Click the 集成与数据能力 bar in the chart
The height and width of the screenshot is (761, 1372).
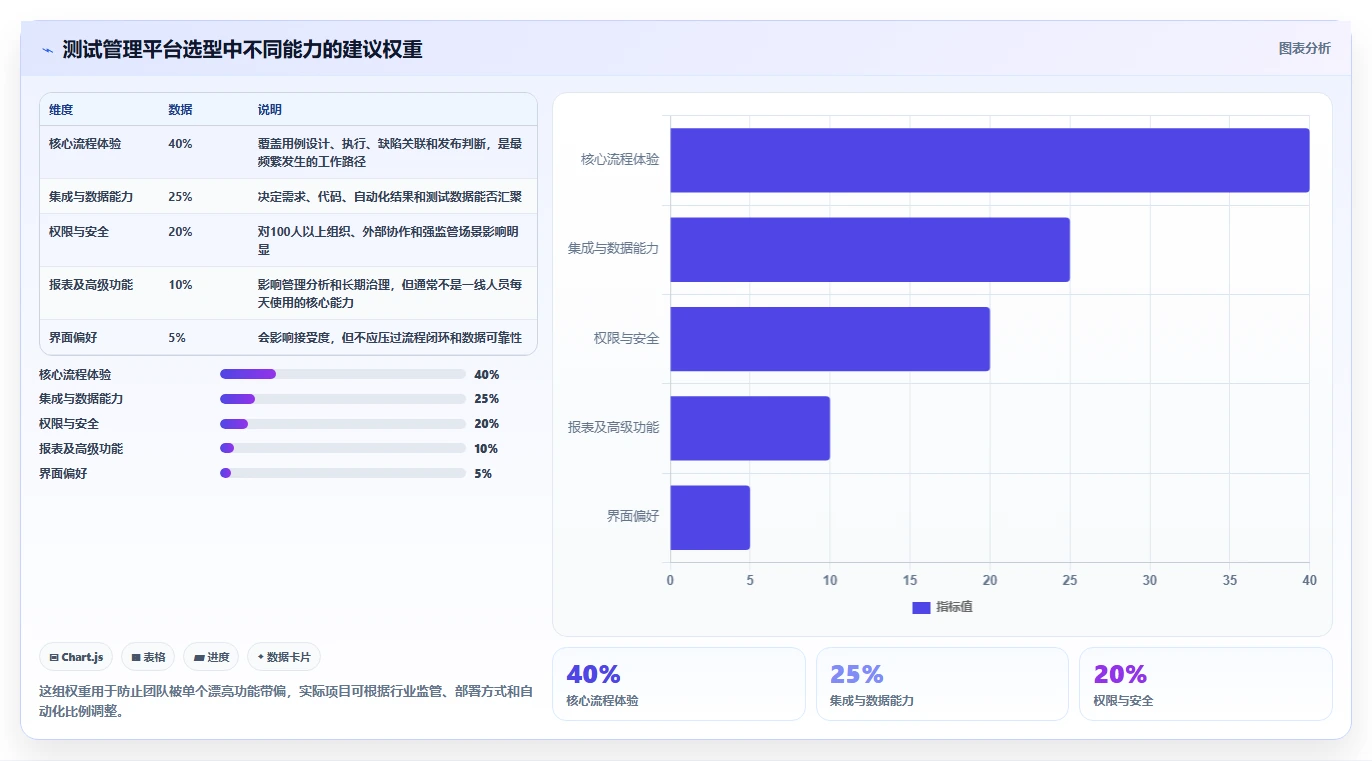coord(870,249)
